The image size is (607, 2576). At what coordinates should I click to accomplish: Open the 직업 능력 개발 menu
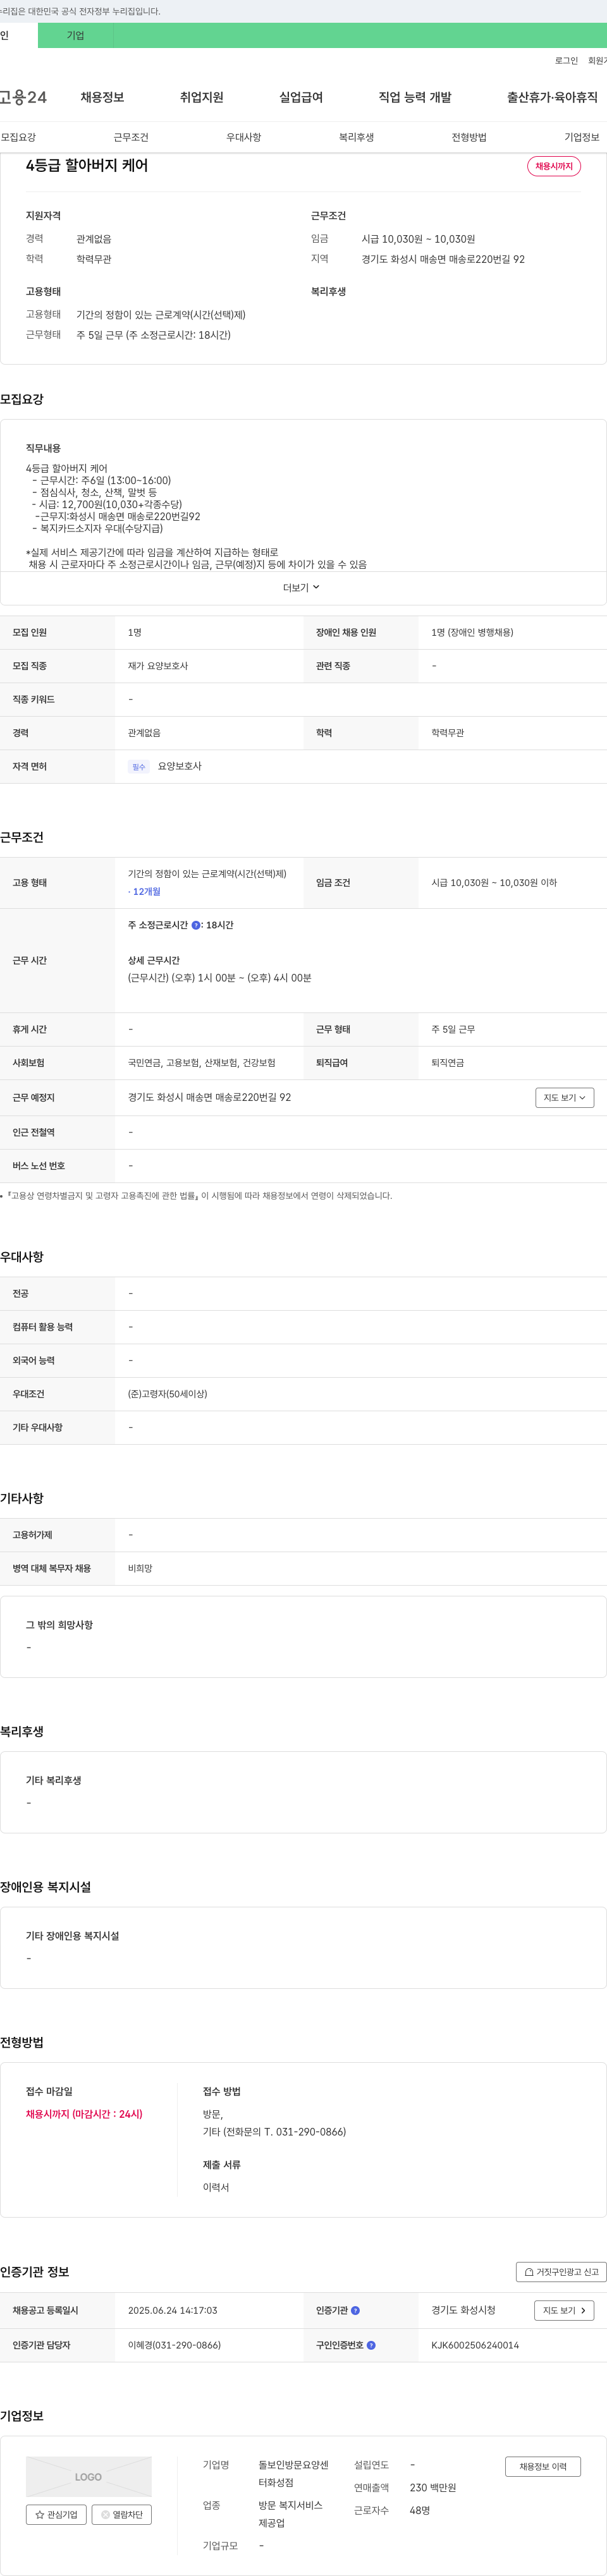pos(415,97)
